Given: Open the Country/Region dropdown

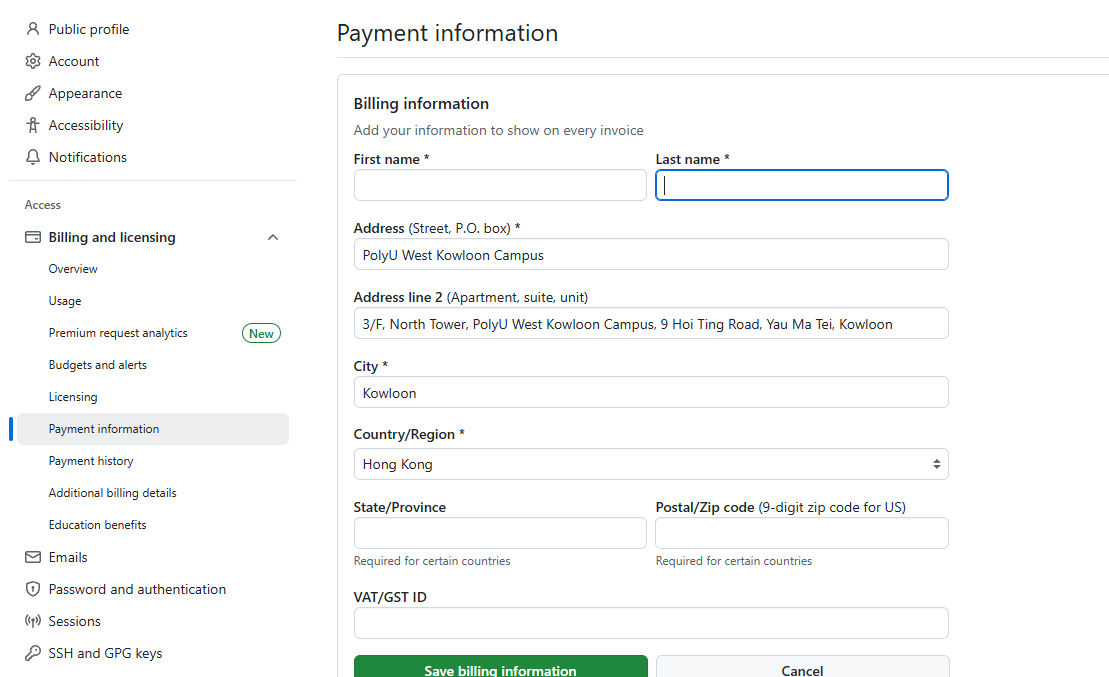Looking at the screenshot, I should tap(650, 464).
